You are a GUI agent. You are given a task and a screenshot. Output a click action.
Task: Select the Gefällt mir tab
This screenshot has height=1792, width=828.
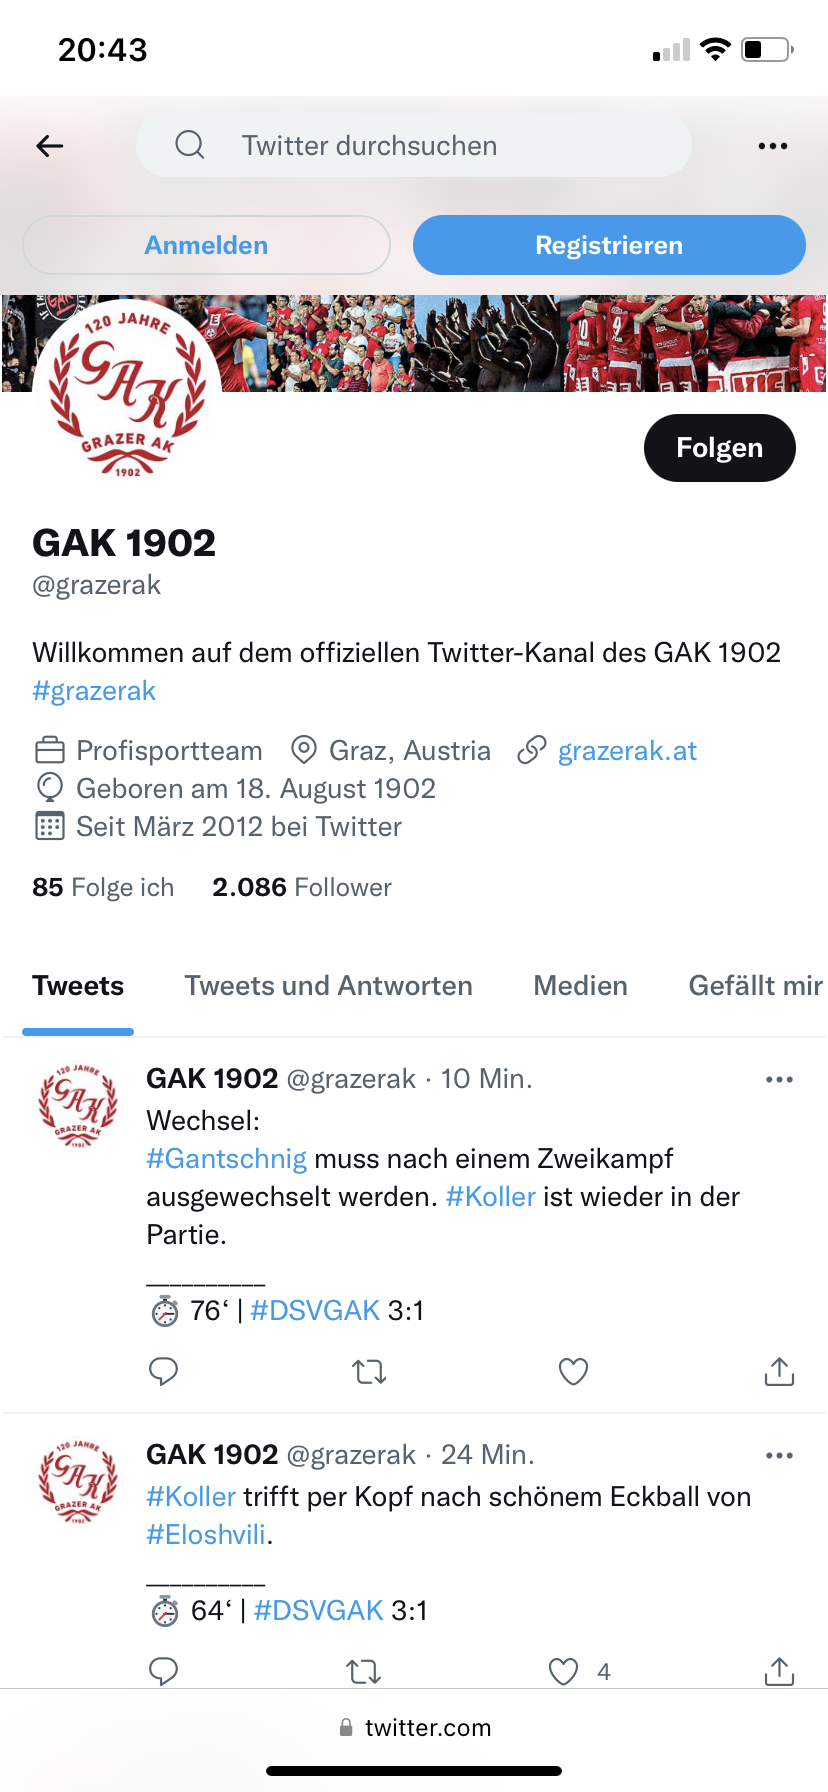tap(756, 986)
